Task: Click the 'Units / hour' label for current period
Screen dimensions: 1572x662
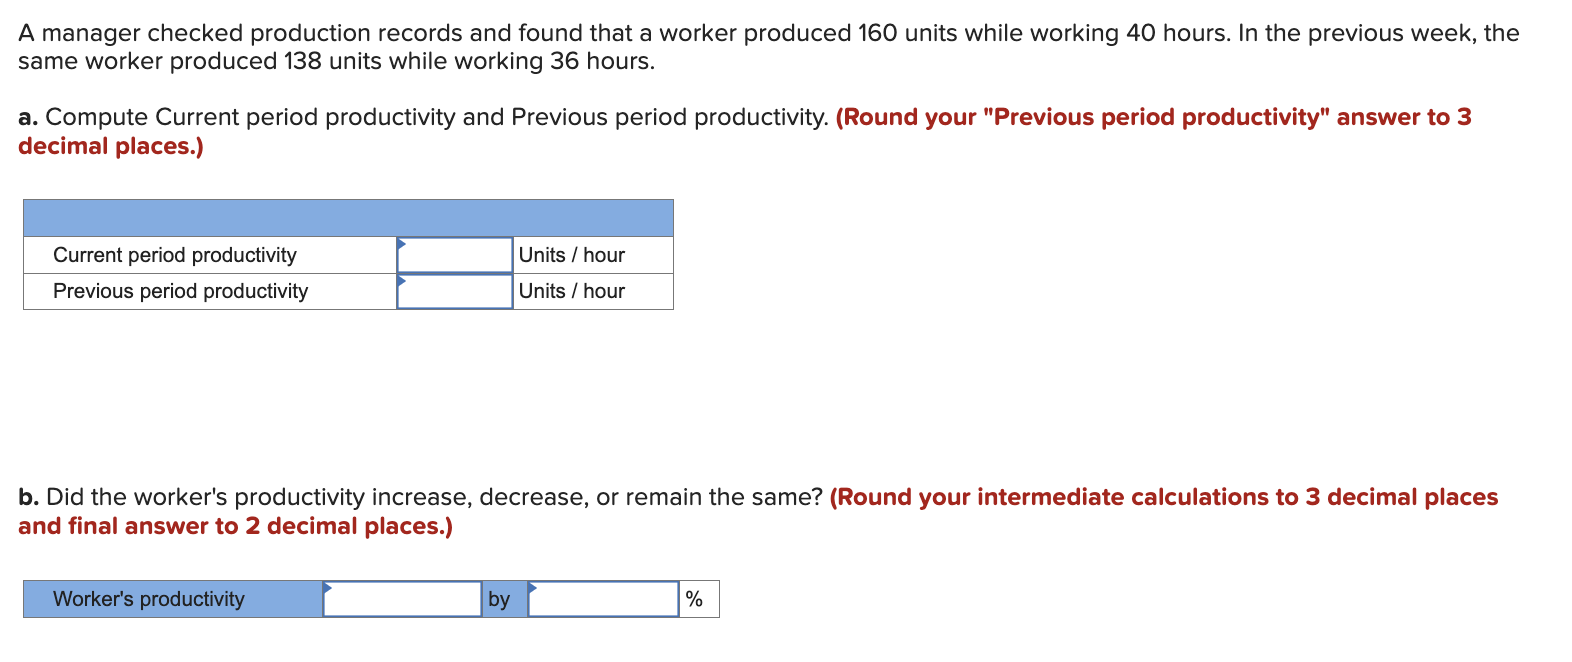Action: (570, 254)
